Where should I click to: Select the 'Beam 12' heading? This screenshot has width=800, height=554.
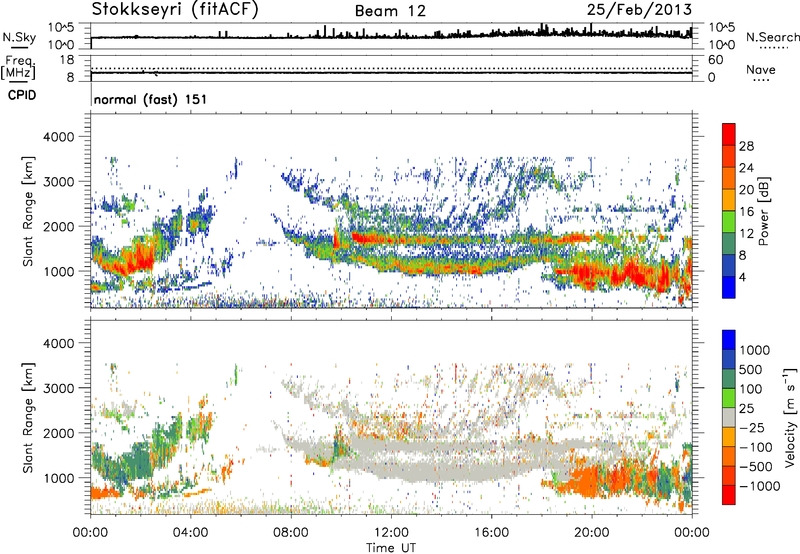click(390, 11)
